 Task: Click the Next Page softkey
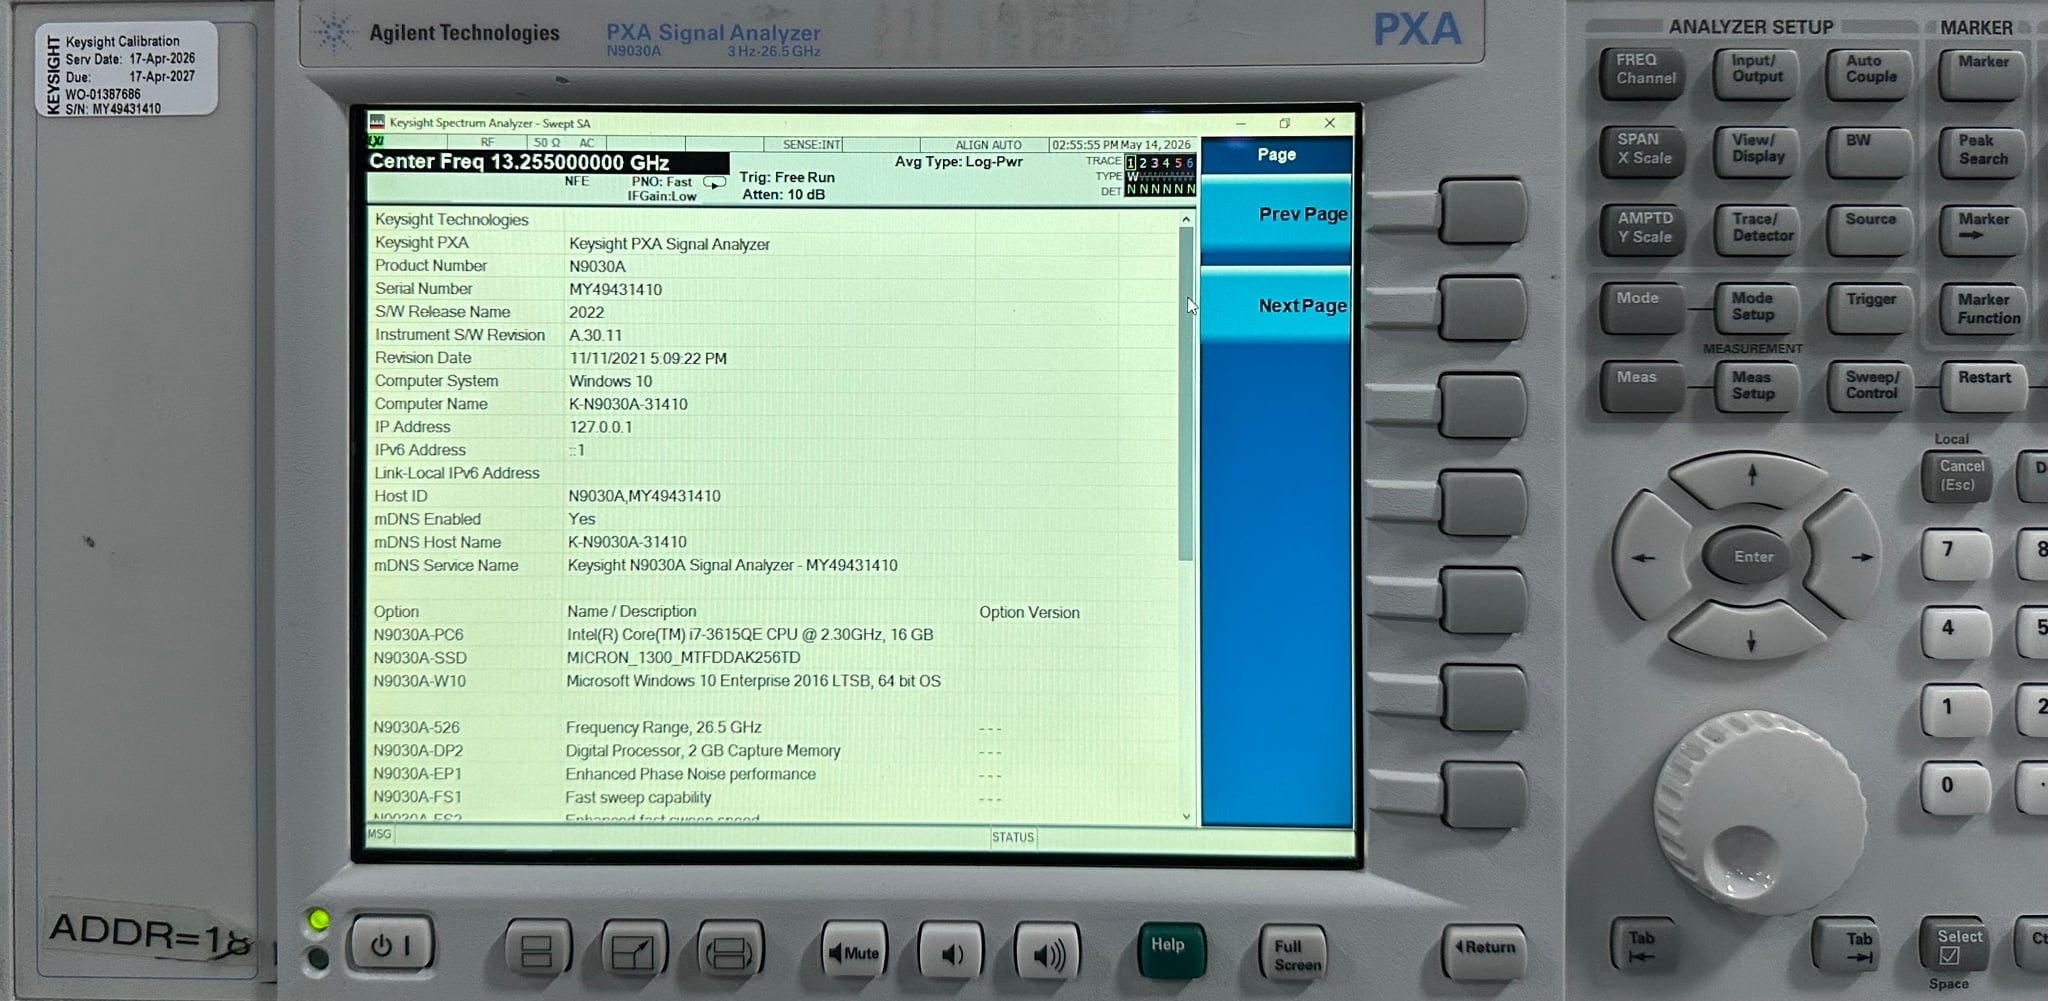coord(1276,305)
